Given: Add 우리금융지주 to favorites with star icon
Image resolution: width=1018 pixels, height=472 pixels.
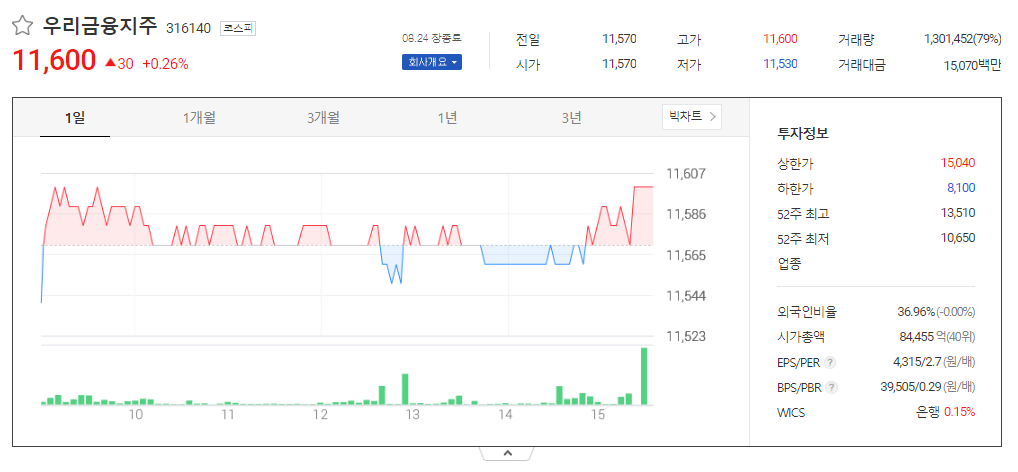Looking at the screenshot, I should [x=22, y=26].
